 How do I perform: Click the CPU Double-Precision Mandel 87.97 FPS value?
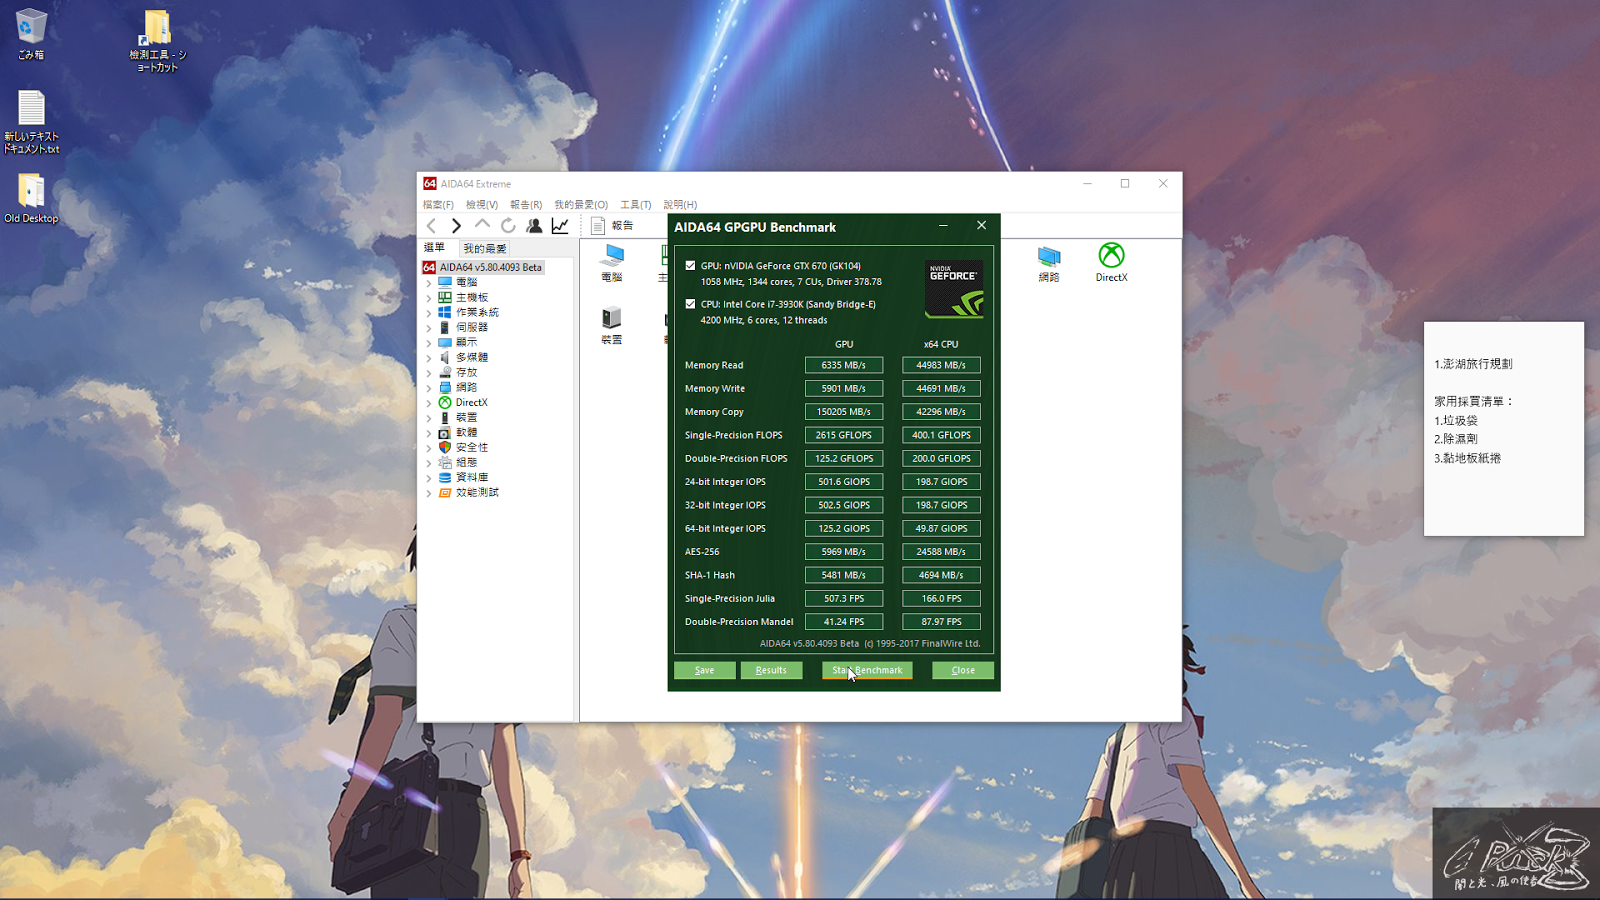point(941,622)
